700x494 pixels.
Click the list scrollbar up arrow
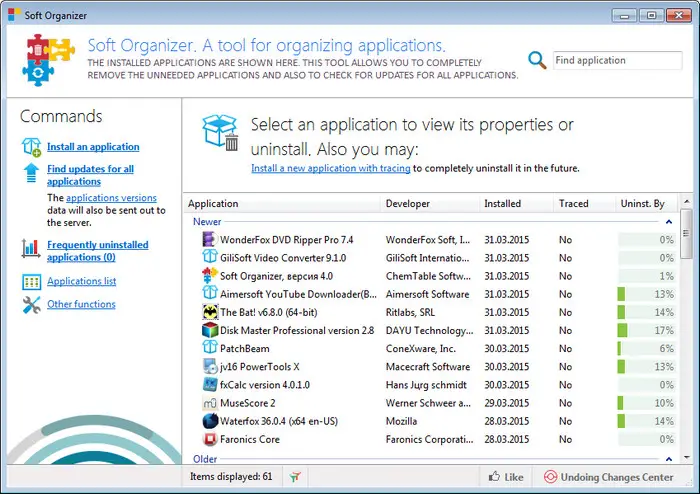pos(687,202)
